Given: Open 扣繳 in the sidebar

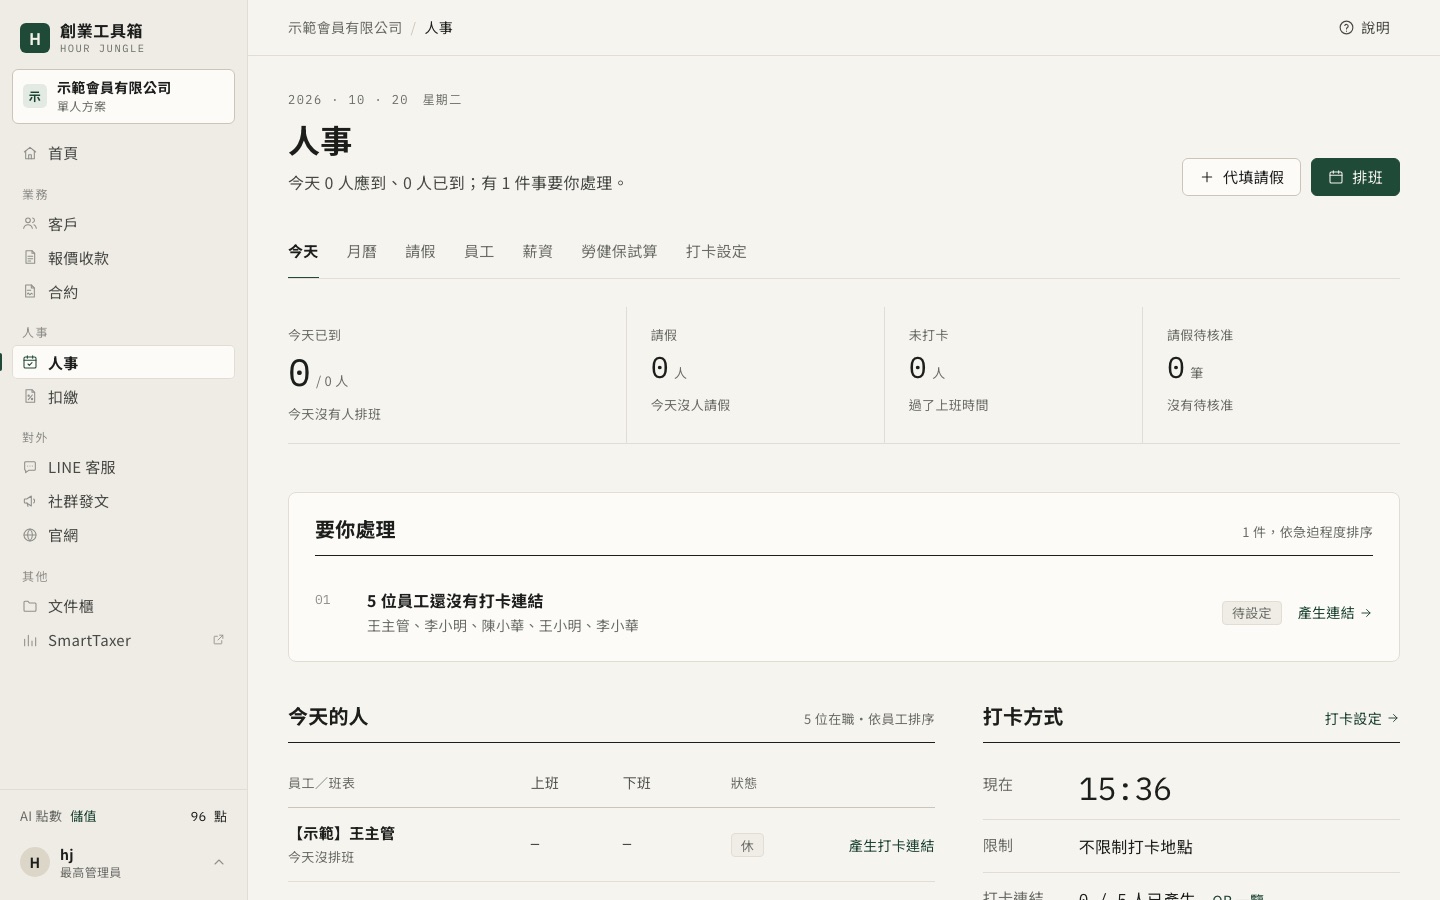Looking at the screenshot, I should tap(123, 397).
